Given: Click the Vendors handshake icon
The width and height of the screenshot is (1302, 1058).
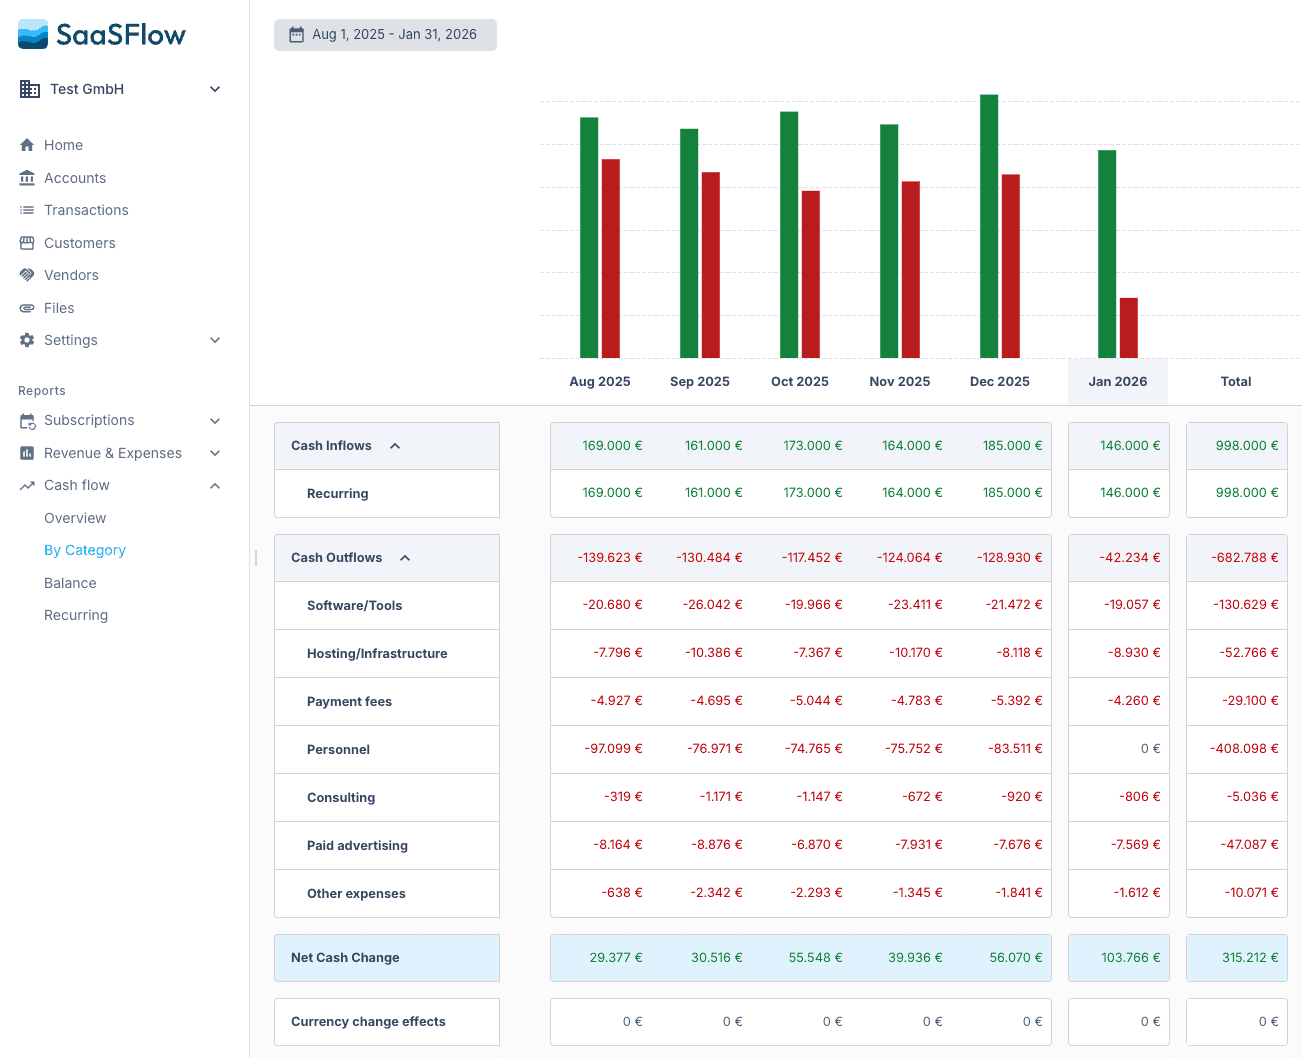Looking at the screenshot, I should [27, 275].
